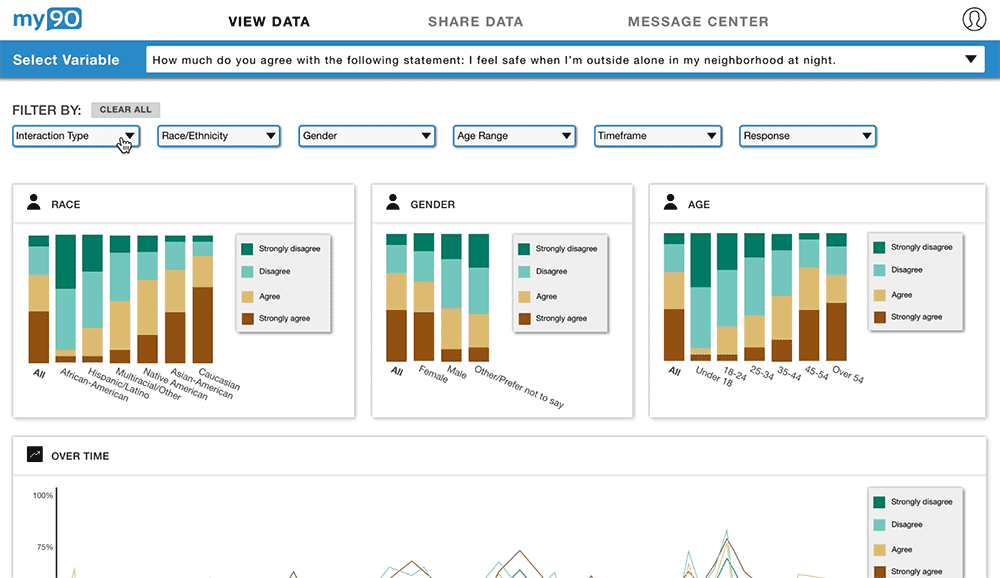The image size is (1000, 578).
Task: Click the African-American bar in Race chart
Action: pos(66,299)
